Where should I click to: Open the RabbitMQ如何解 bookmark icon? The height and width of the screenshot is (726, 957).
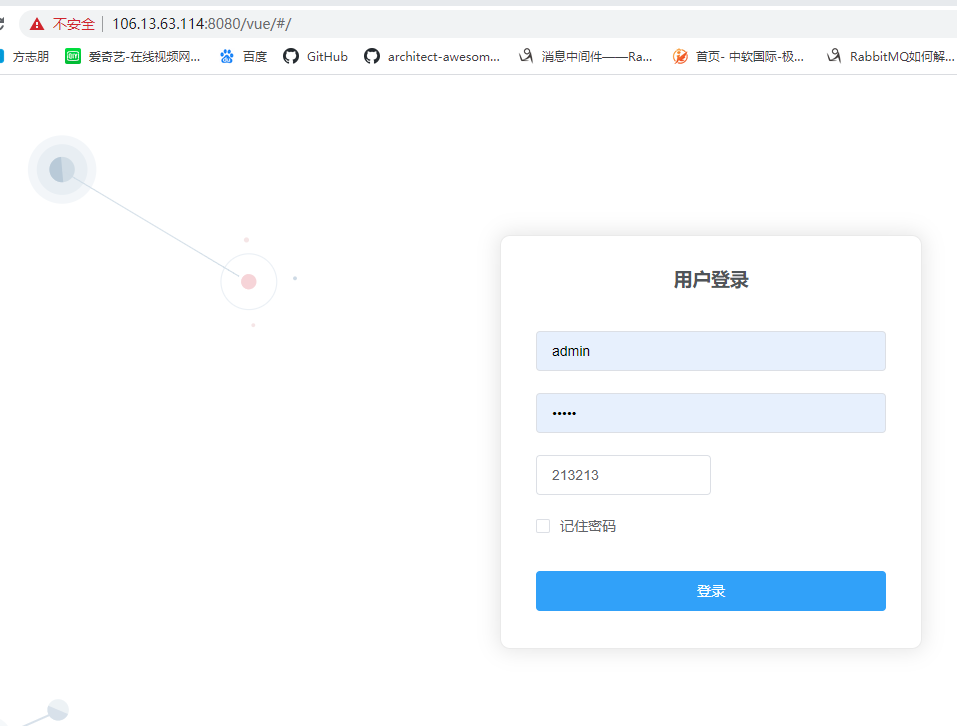coord(833,56)
